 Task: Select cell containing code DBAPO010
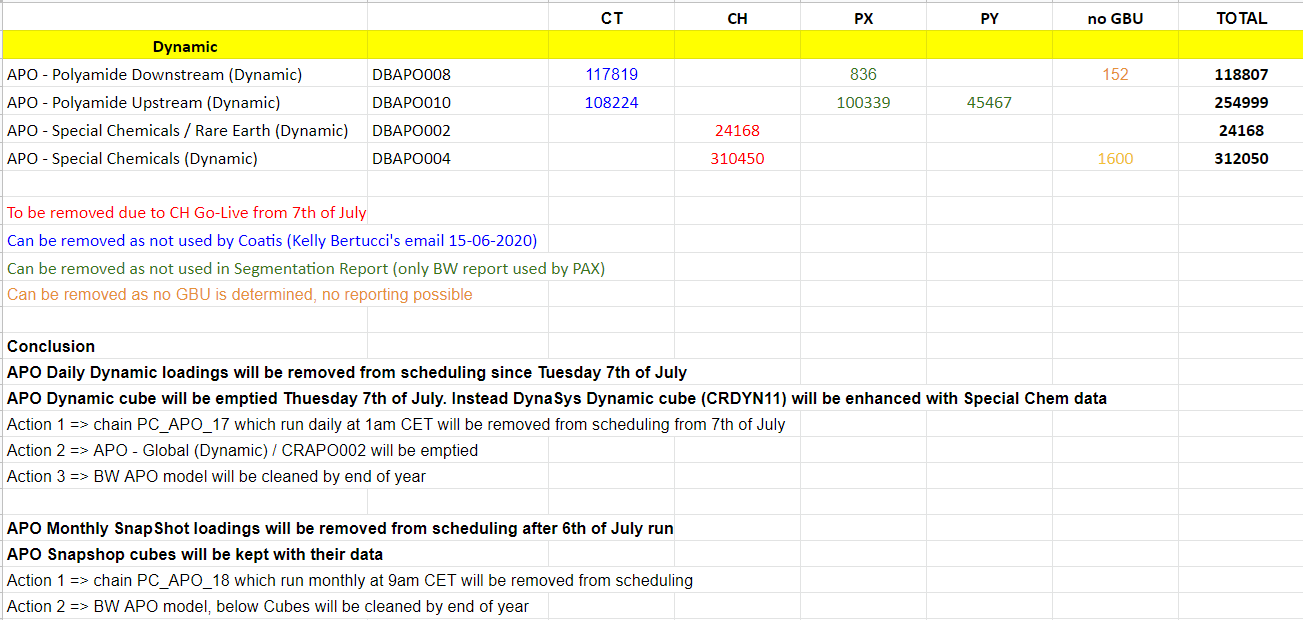411,102
